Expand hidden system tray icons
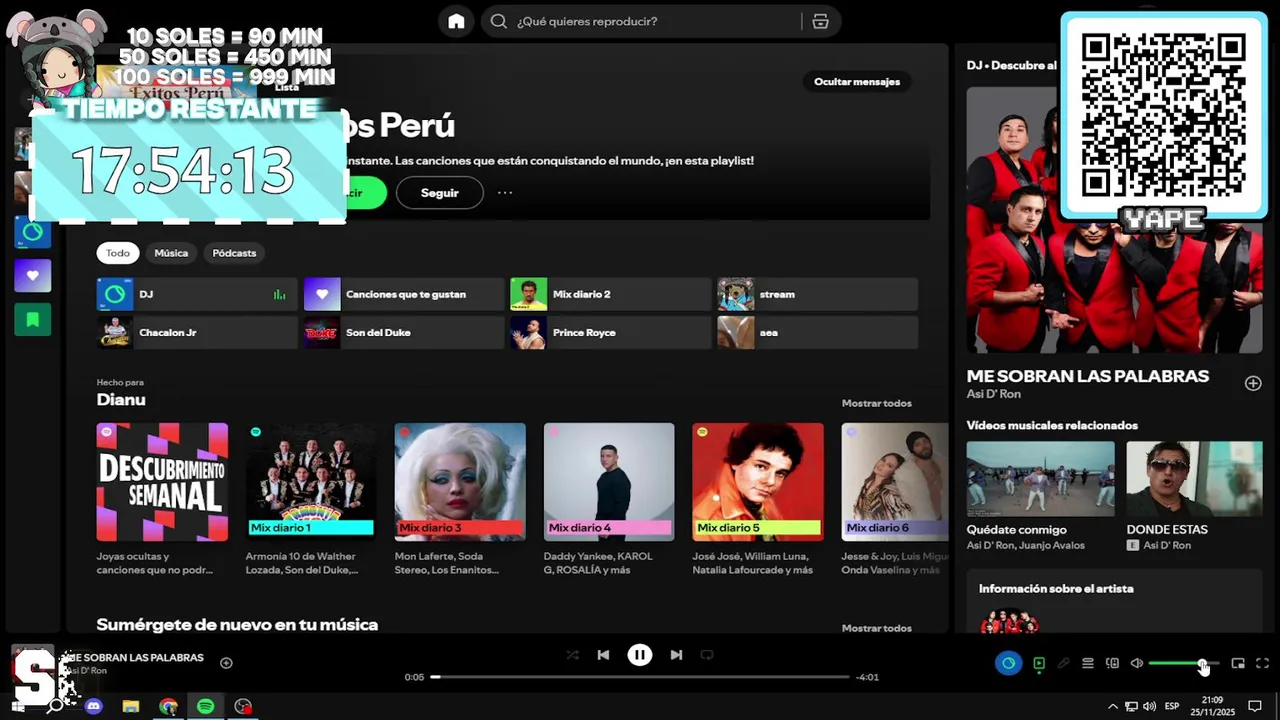This screenshot has width=1280, height=720. (1112, 706)
